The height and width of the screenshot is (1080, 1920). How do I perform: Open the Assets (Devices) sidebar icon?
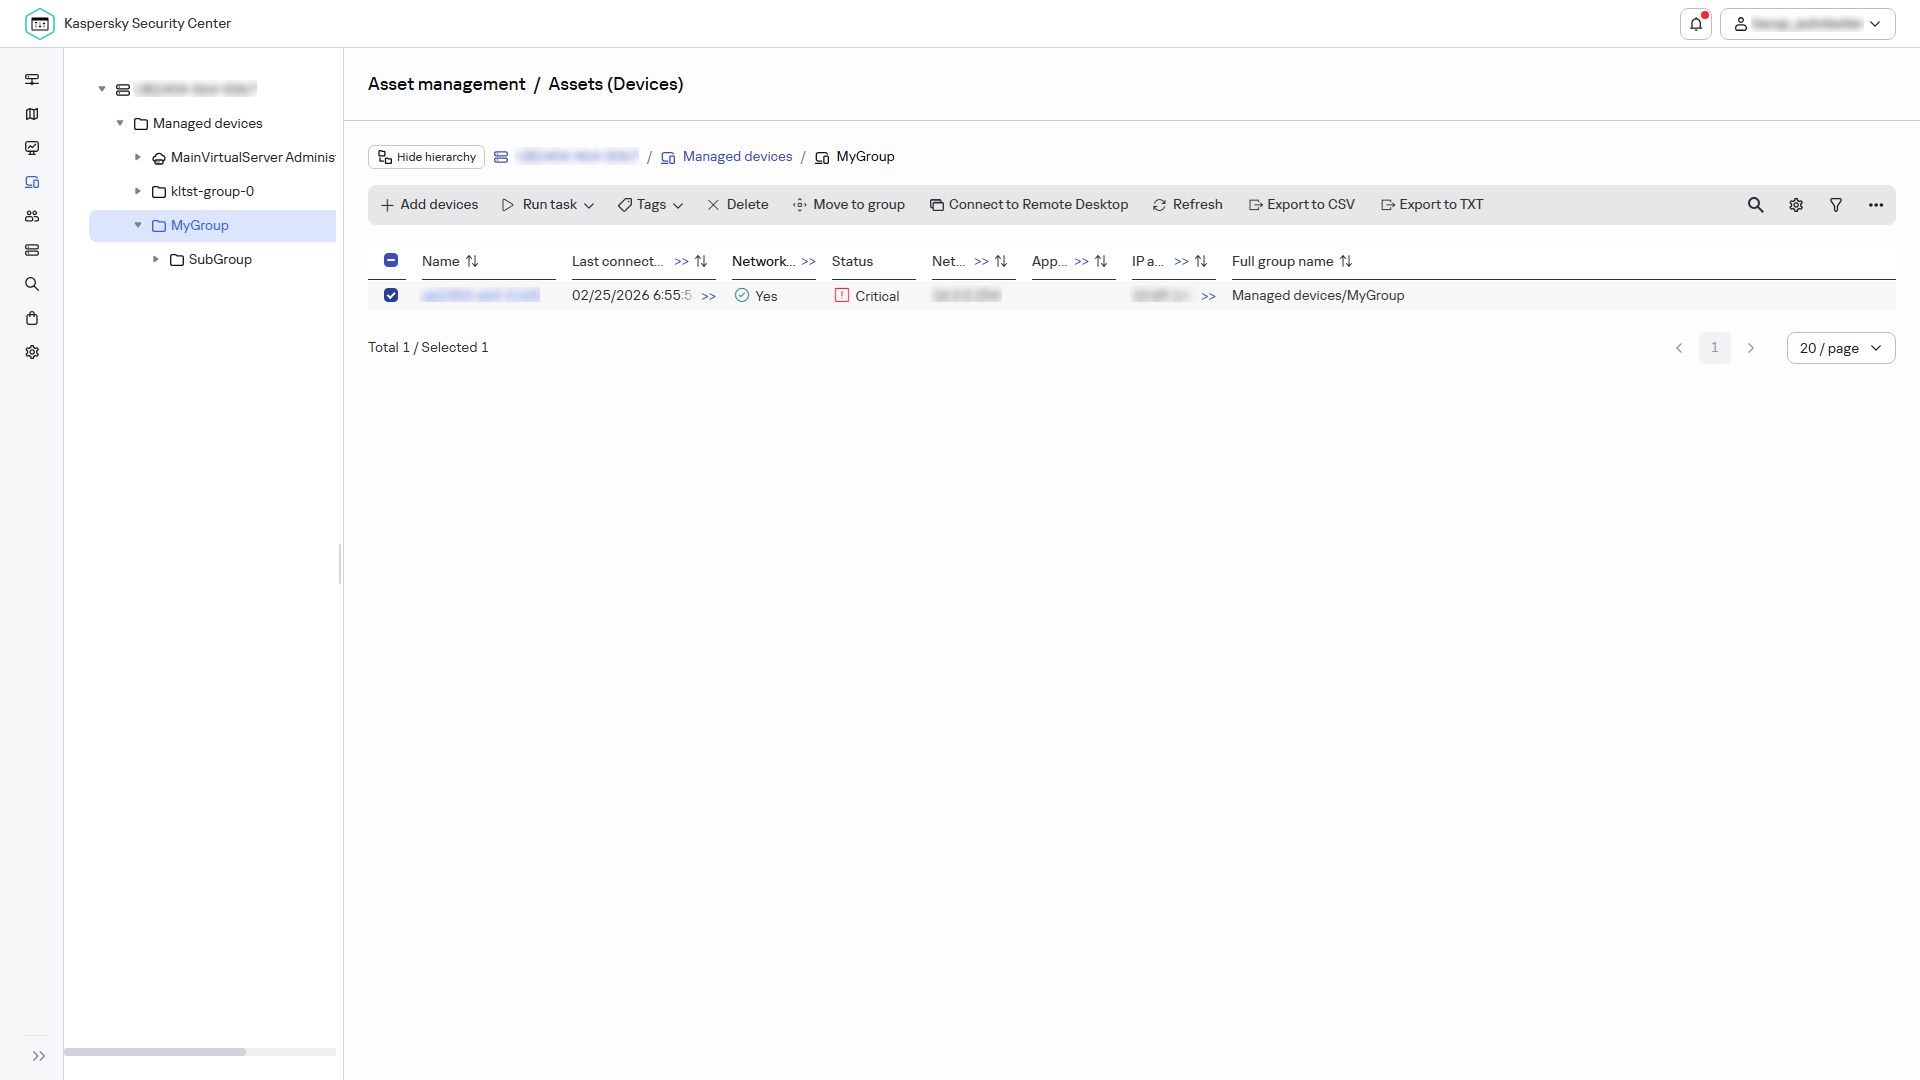32,182
